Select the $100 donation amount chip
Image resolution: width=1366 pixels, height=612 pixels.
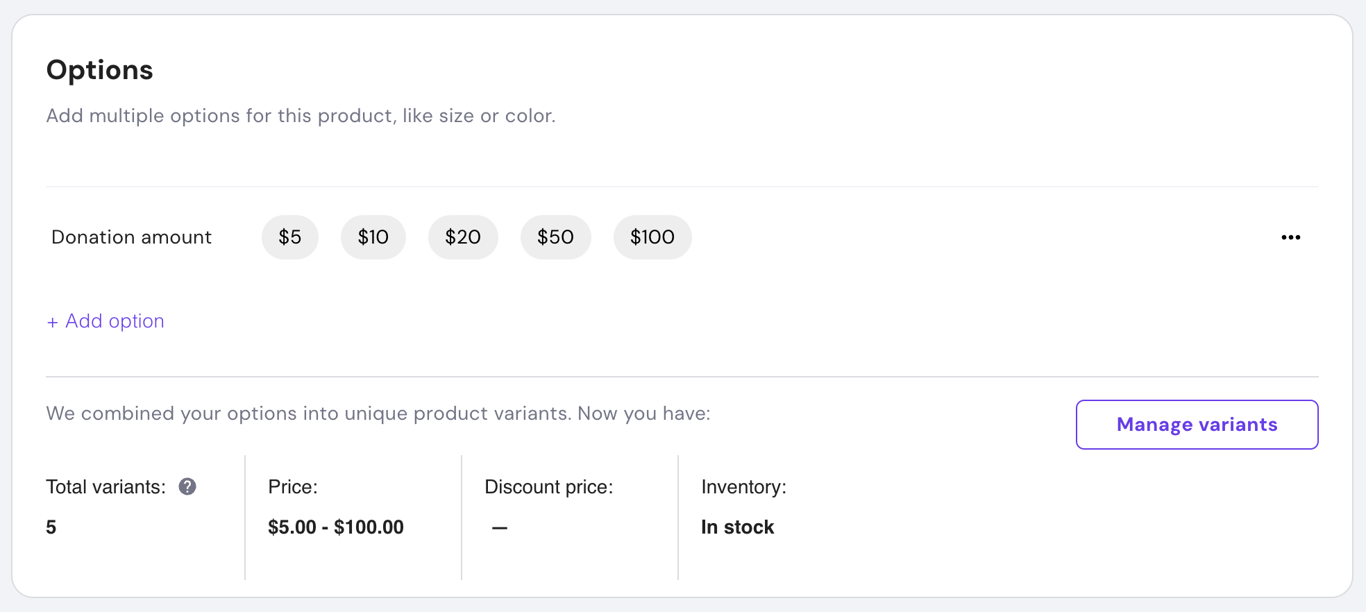(x=652, y=237)
